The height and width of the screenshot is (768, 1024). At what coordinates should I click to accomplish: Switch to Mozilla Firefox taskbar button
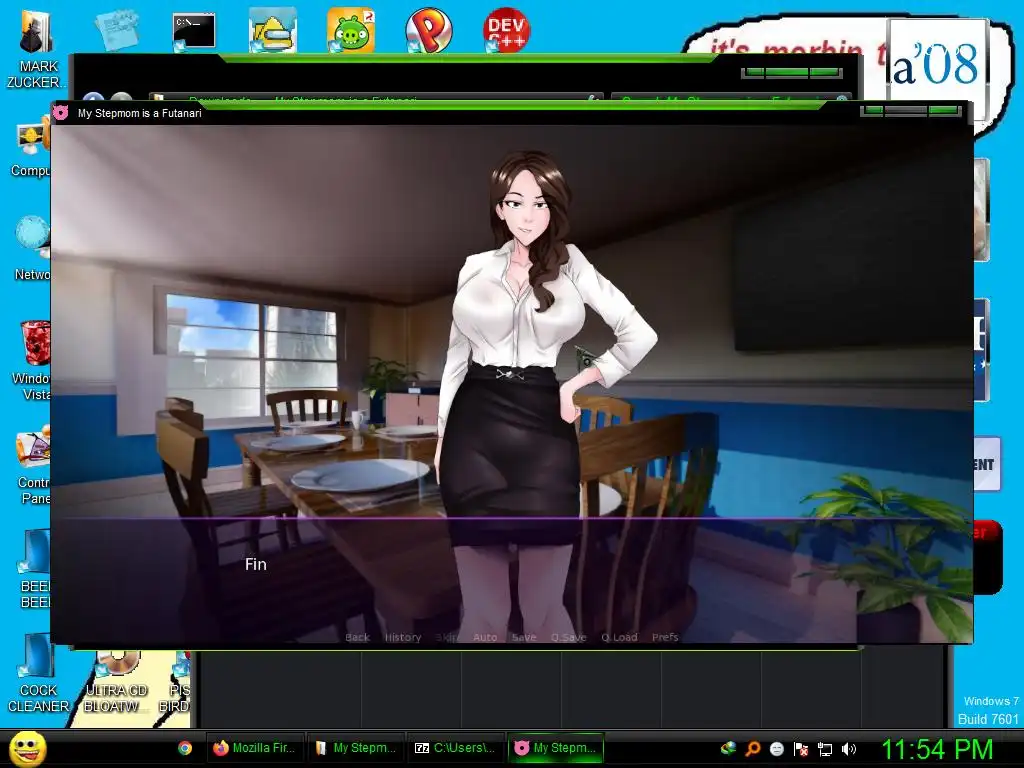pyautogui.click(x=255, y=748)
